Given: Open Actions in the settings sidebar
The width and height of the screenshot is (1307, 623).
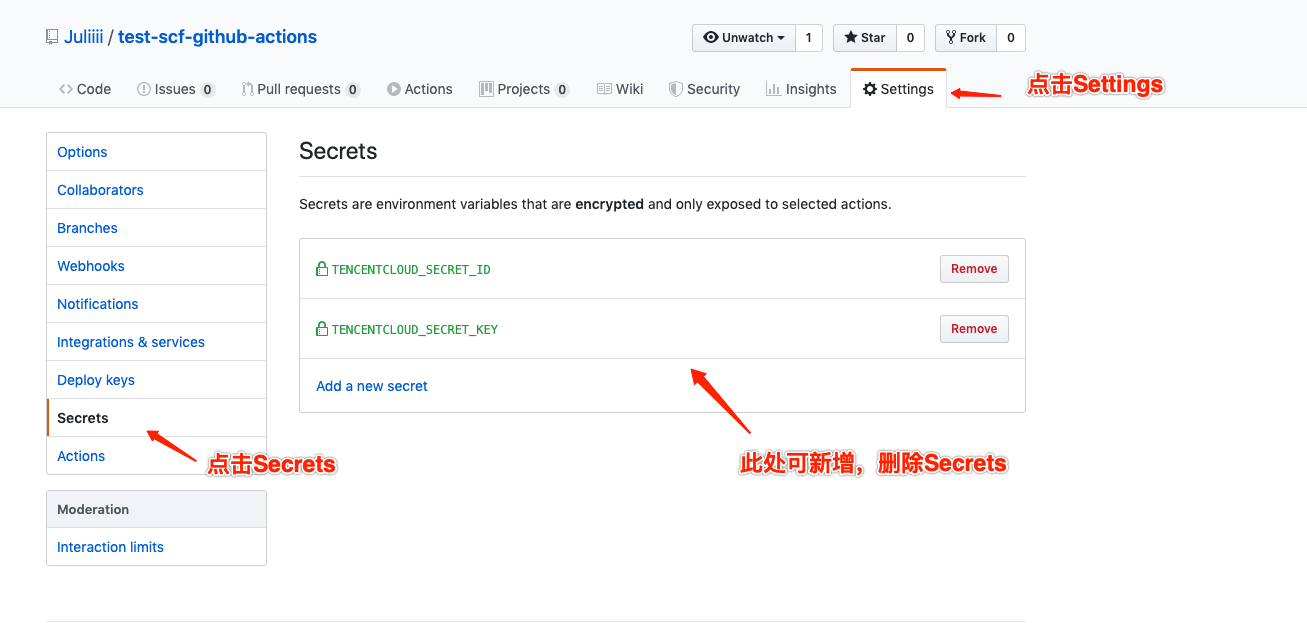Looking at the screenshot, I should click(156, 456).
